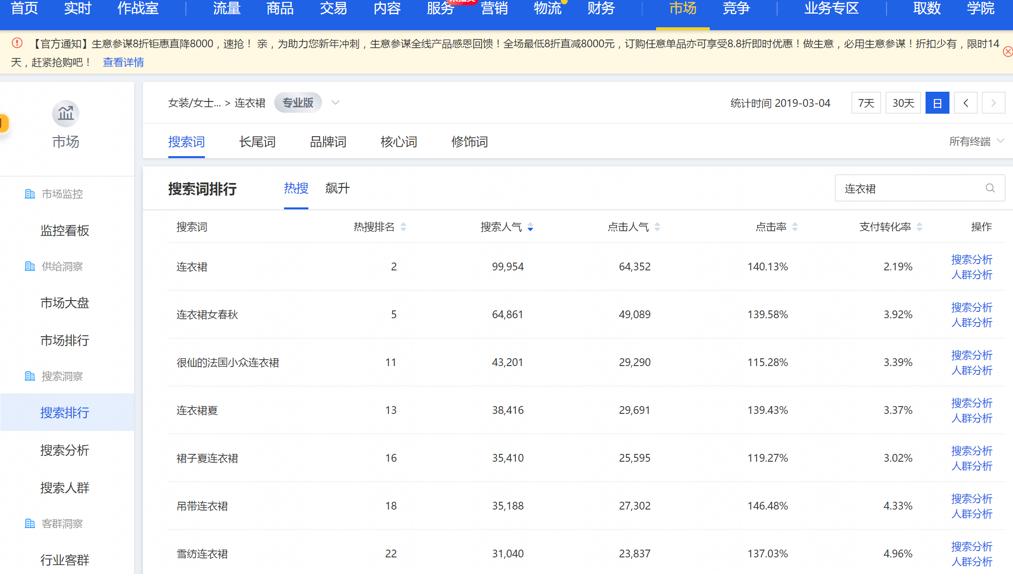Click the magnifier icon in the 连衣裙 search box
This screenshot has height=582, width=1013.
[x=990, y=188]
